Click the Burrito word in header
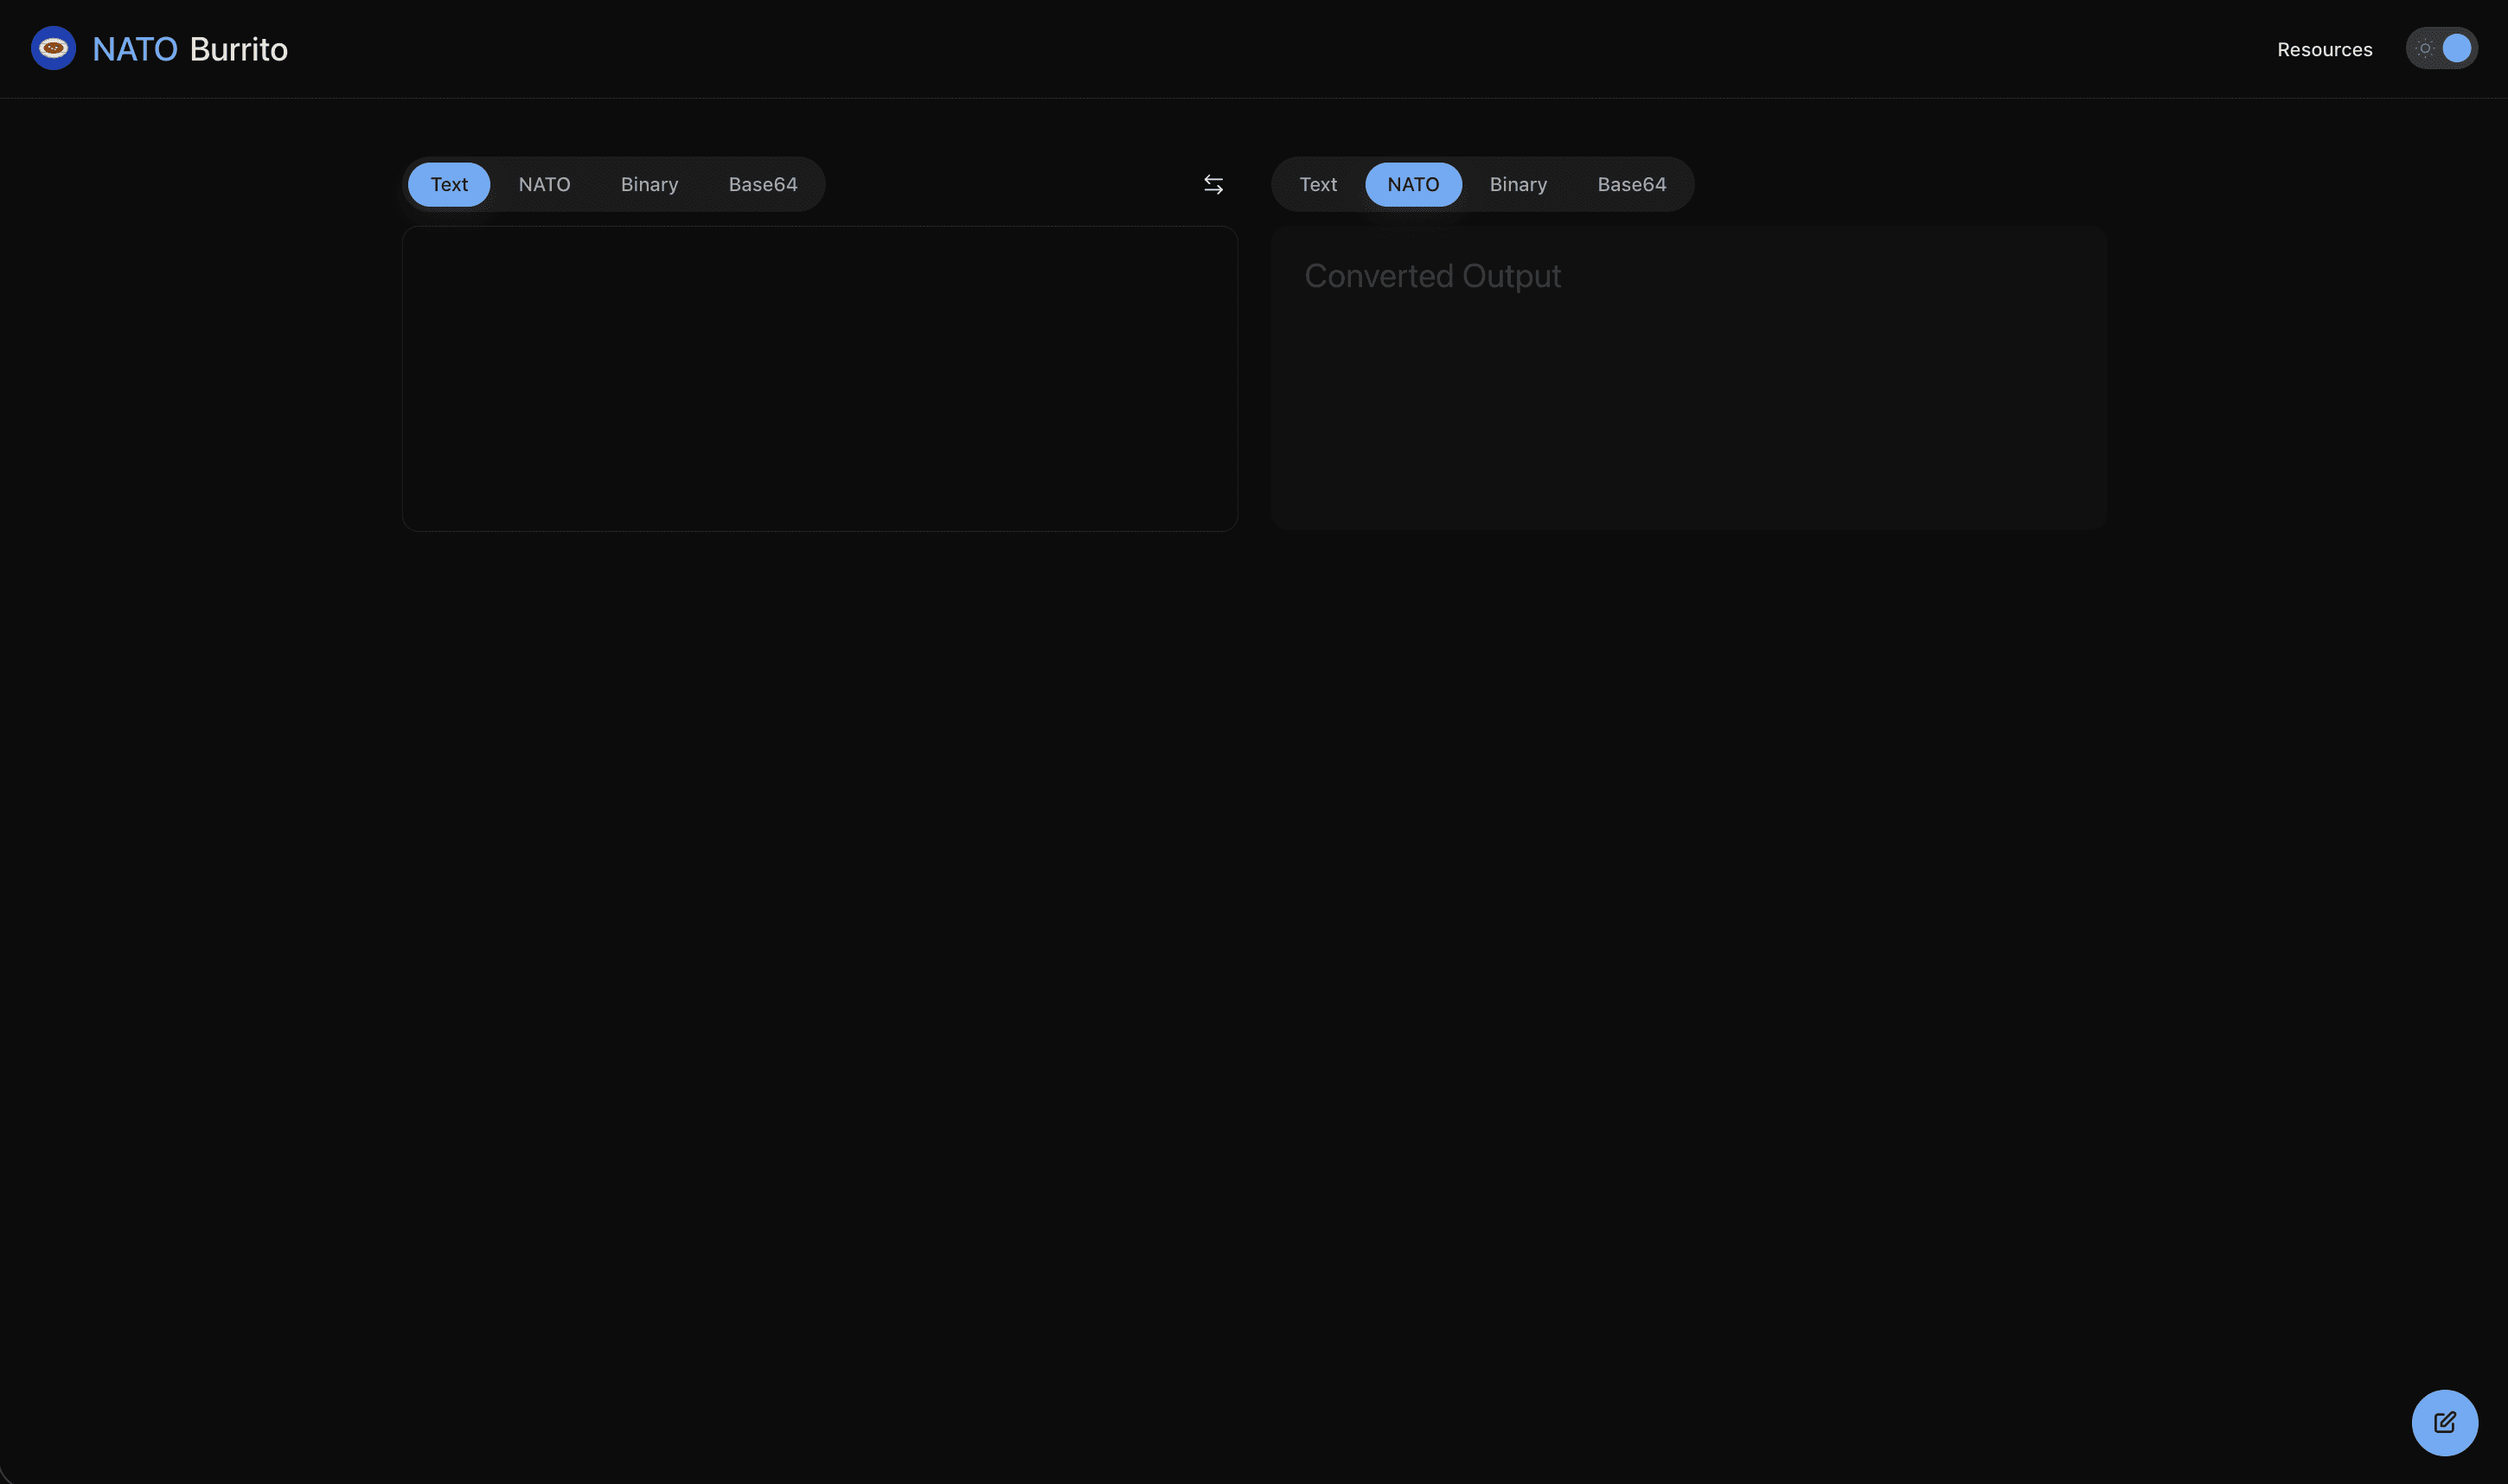 pos(239,49)
